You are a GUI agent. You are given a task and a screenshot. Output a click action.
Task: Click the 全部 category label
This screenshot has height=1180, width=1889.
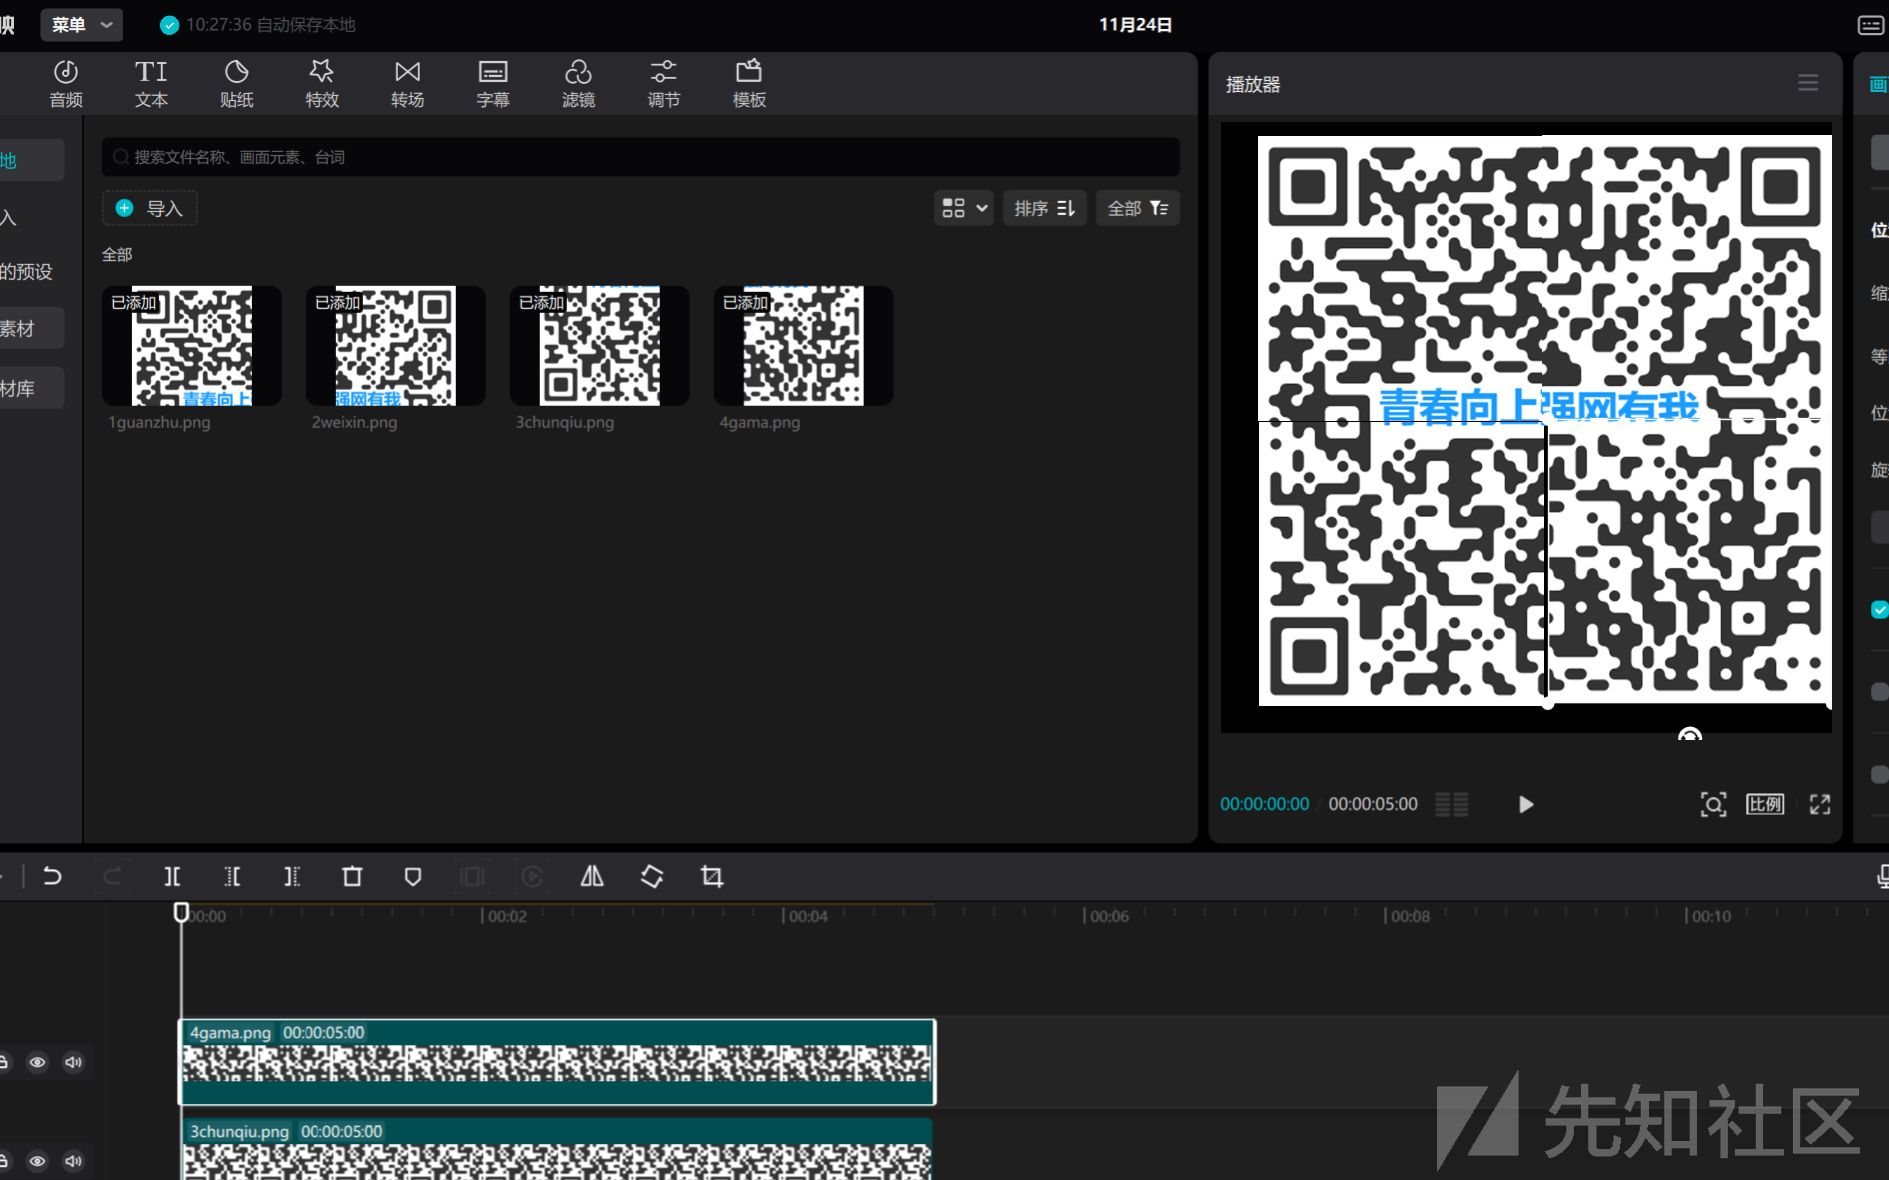(x=117, y=255)
